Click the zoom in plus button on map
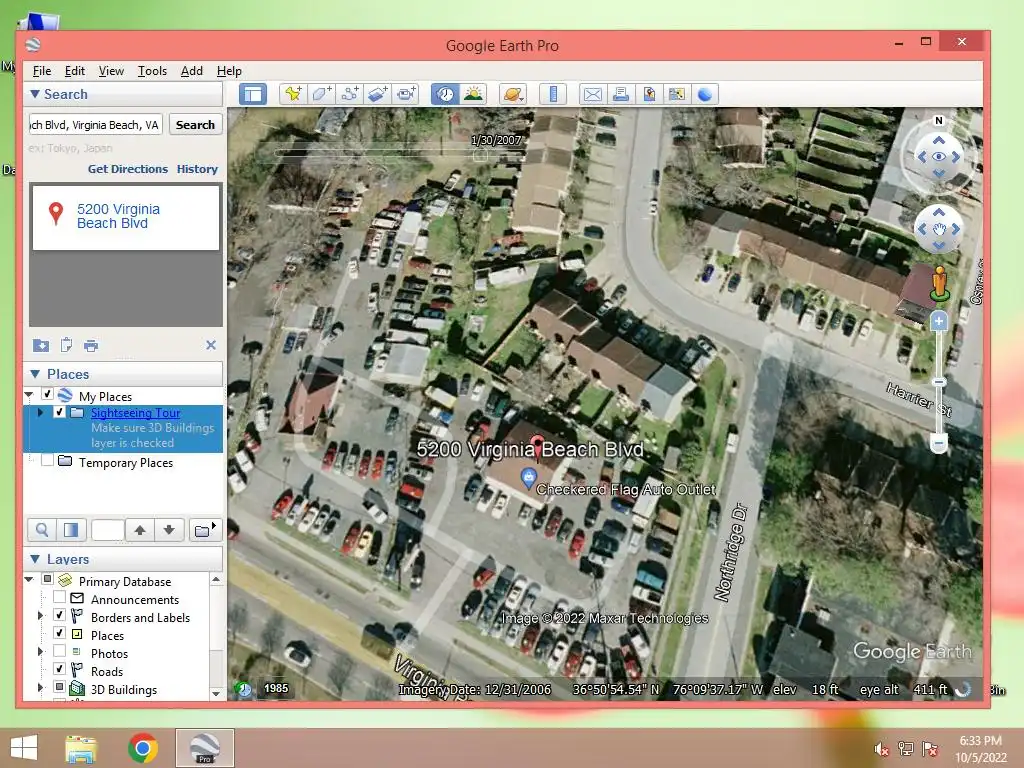This screenshot has height=768, width=1024. [x=939, y=321]
